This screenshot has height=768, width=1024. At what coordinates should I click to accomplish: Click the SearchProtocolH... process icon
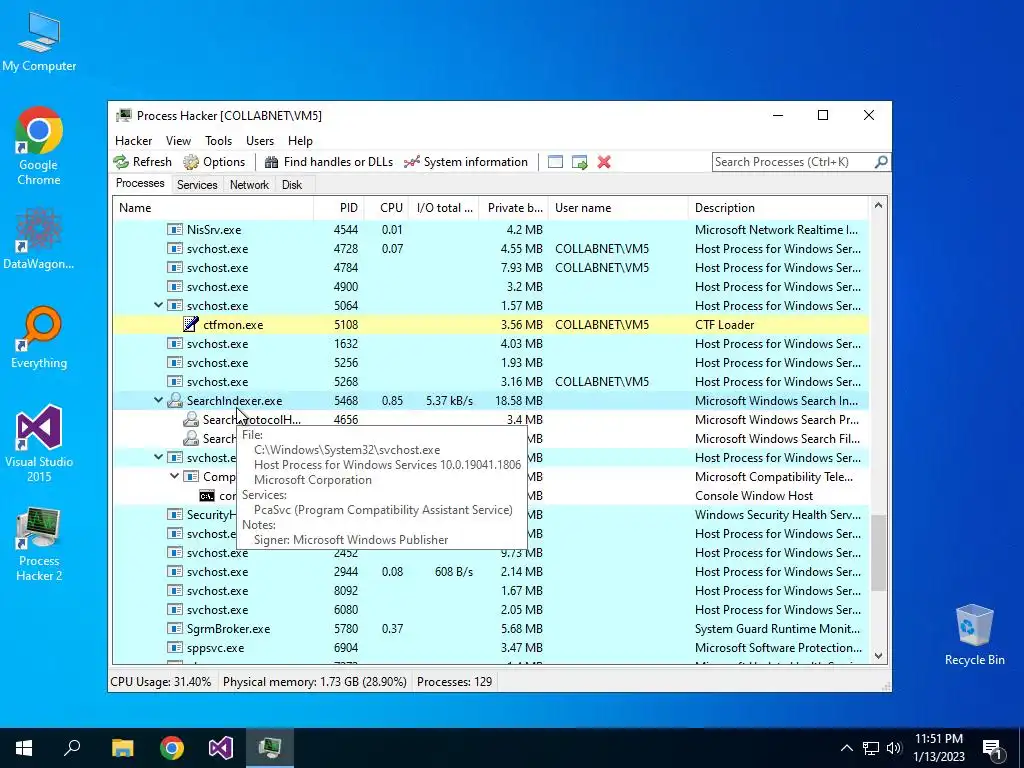point(191,419)
